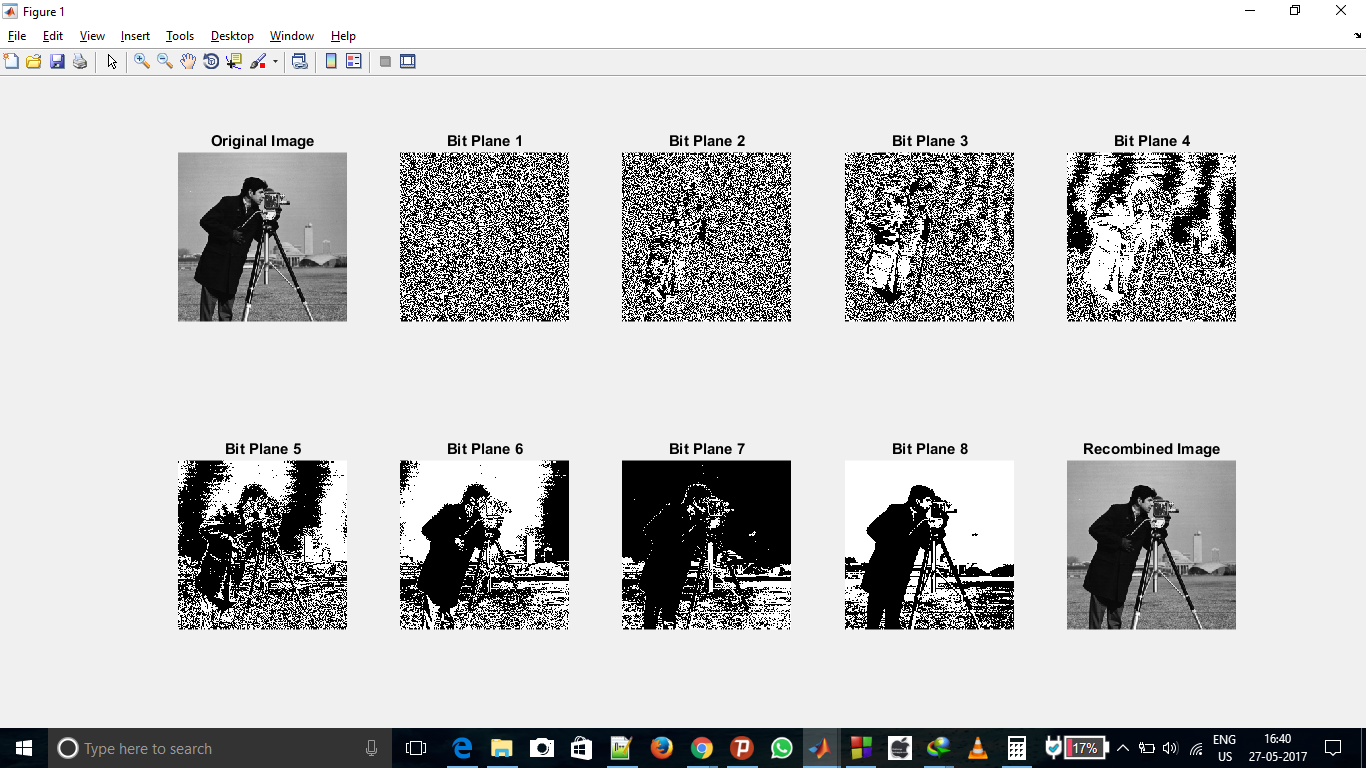Click the taskbar search box

click(x=220, y=748)
